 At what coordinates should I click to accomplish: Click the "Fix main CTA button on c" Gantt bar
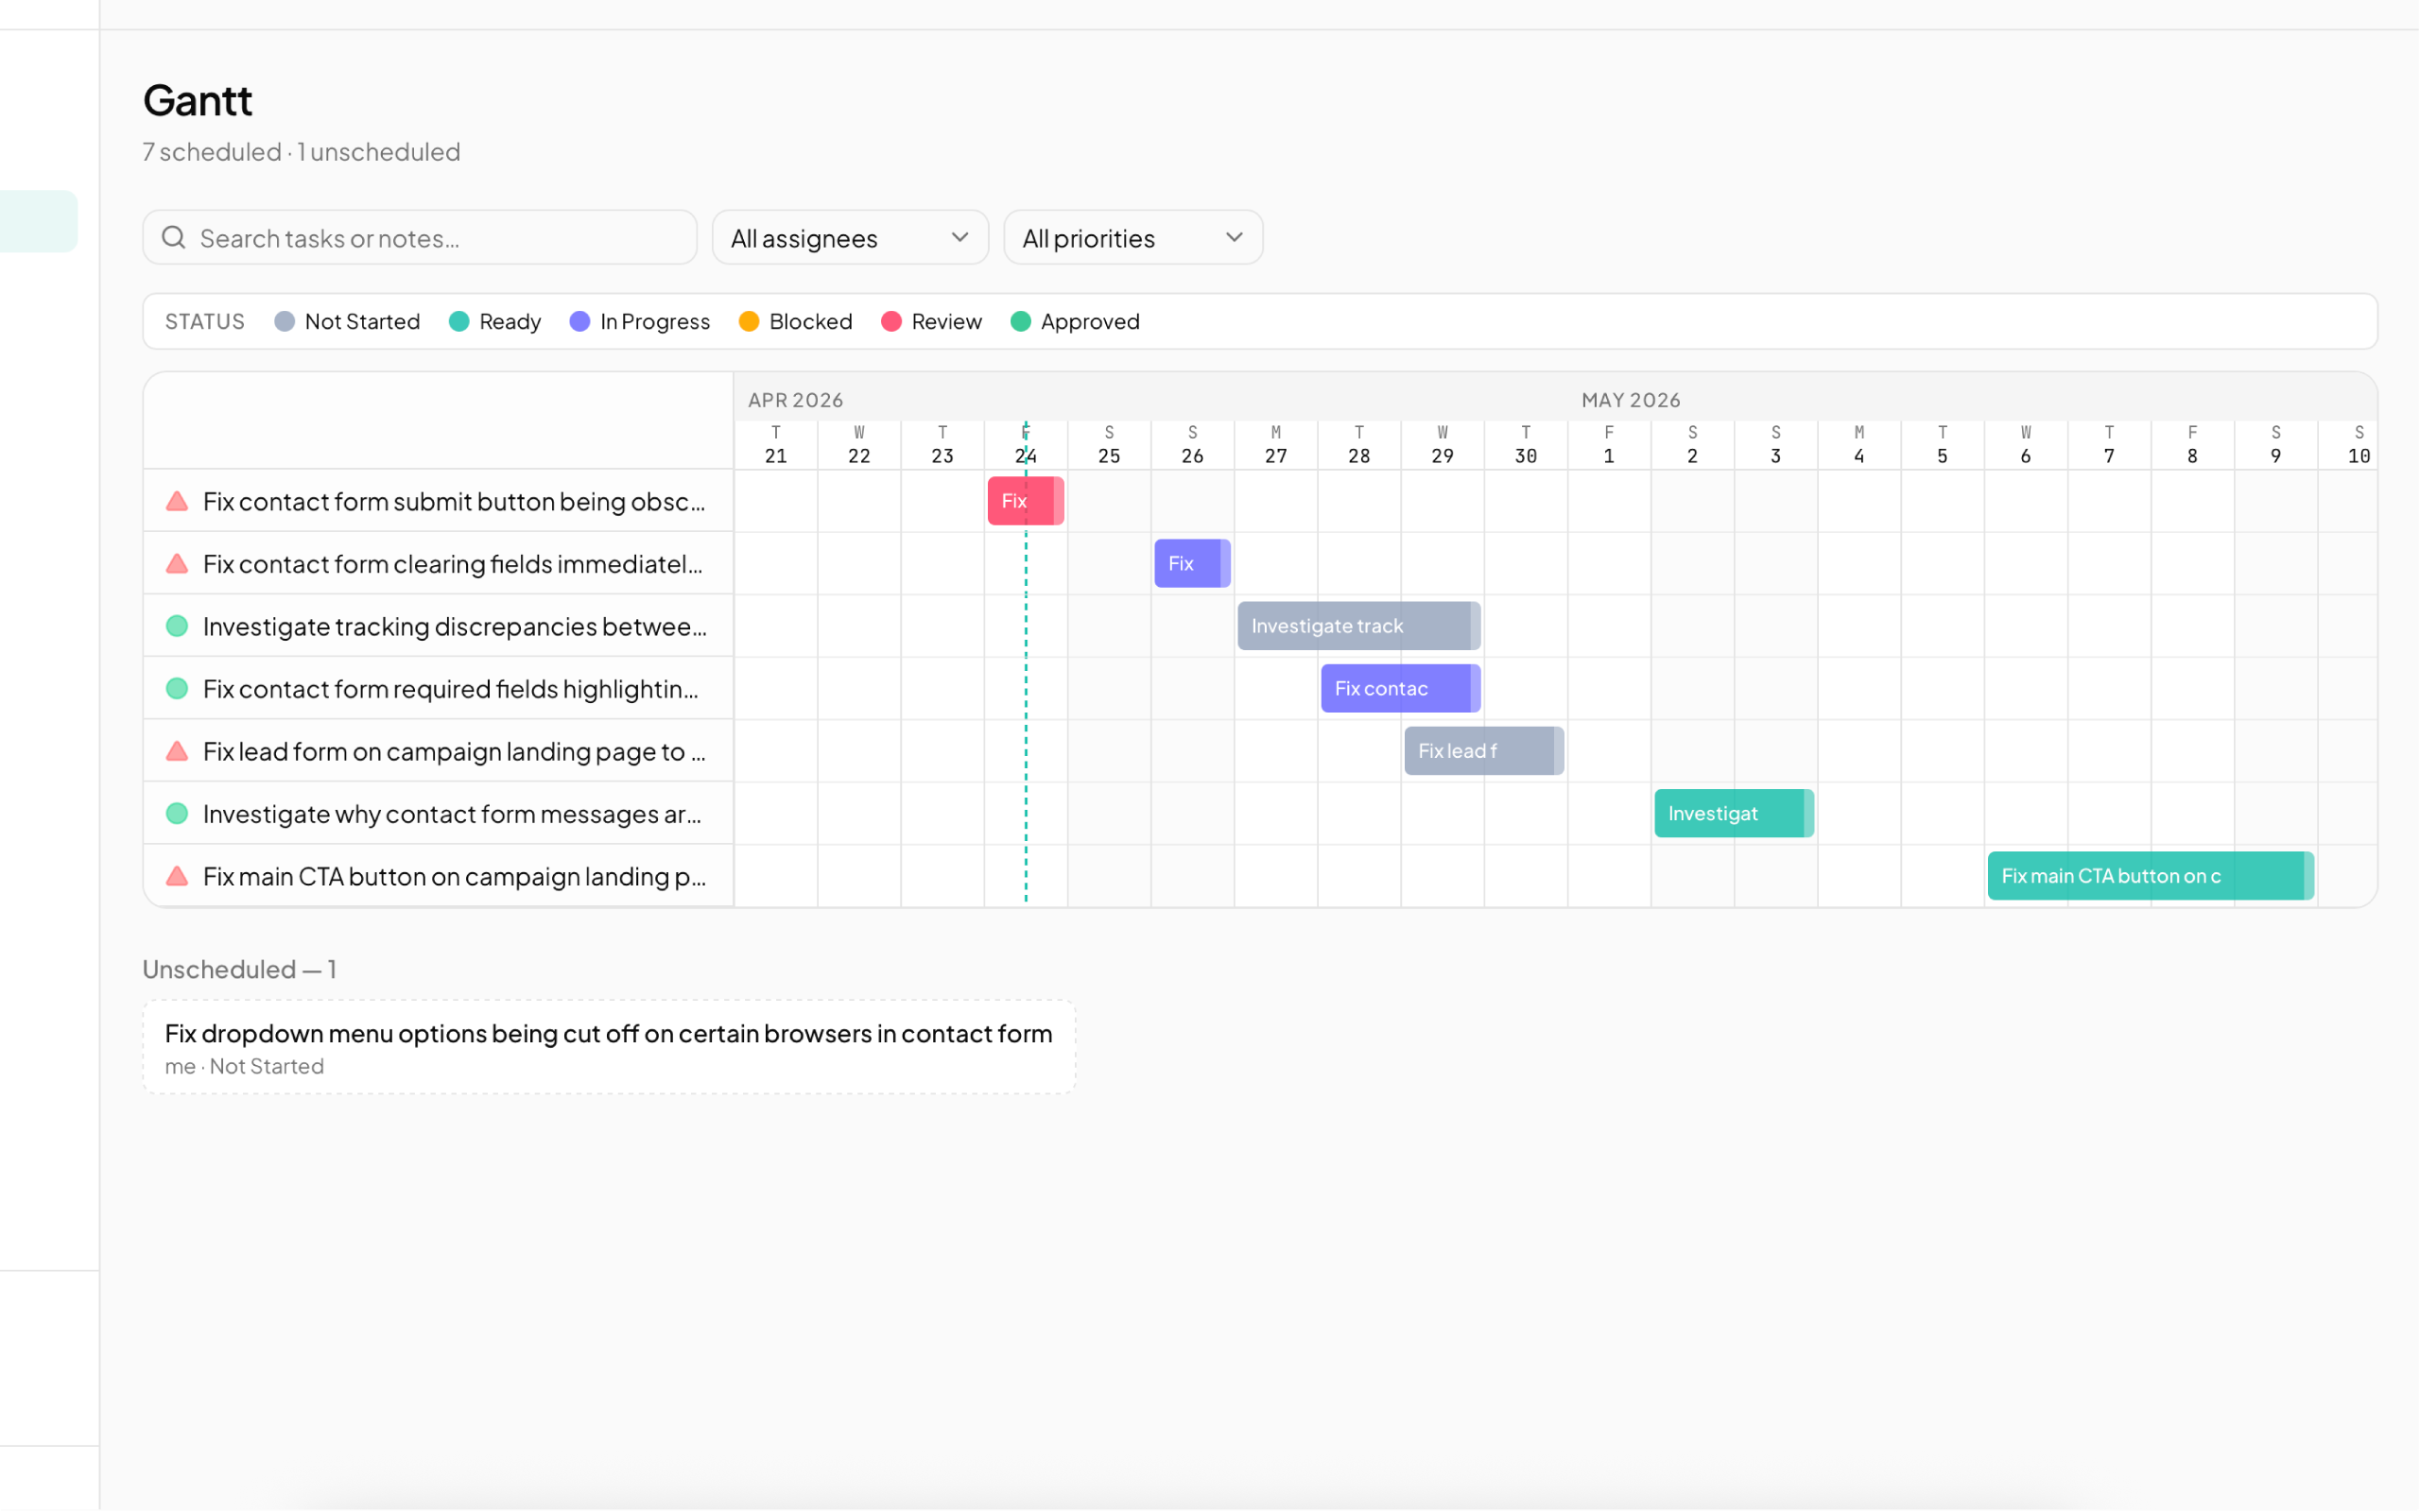click(2148, 875)
